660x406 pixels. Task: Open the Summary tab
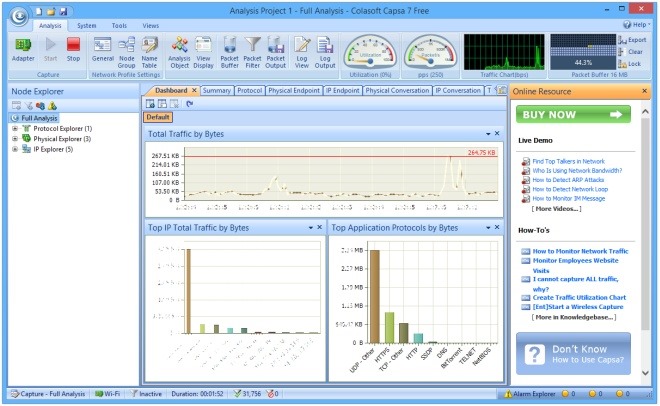[217, 90]
